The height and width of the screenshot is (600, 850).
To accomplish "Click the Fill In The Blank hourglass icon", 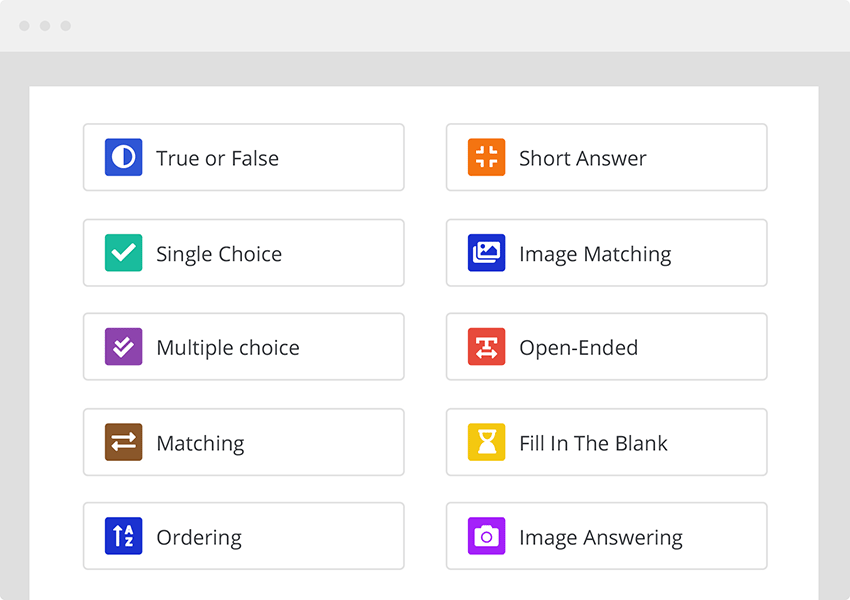I will point(485,442).
